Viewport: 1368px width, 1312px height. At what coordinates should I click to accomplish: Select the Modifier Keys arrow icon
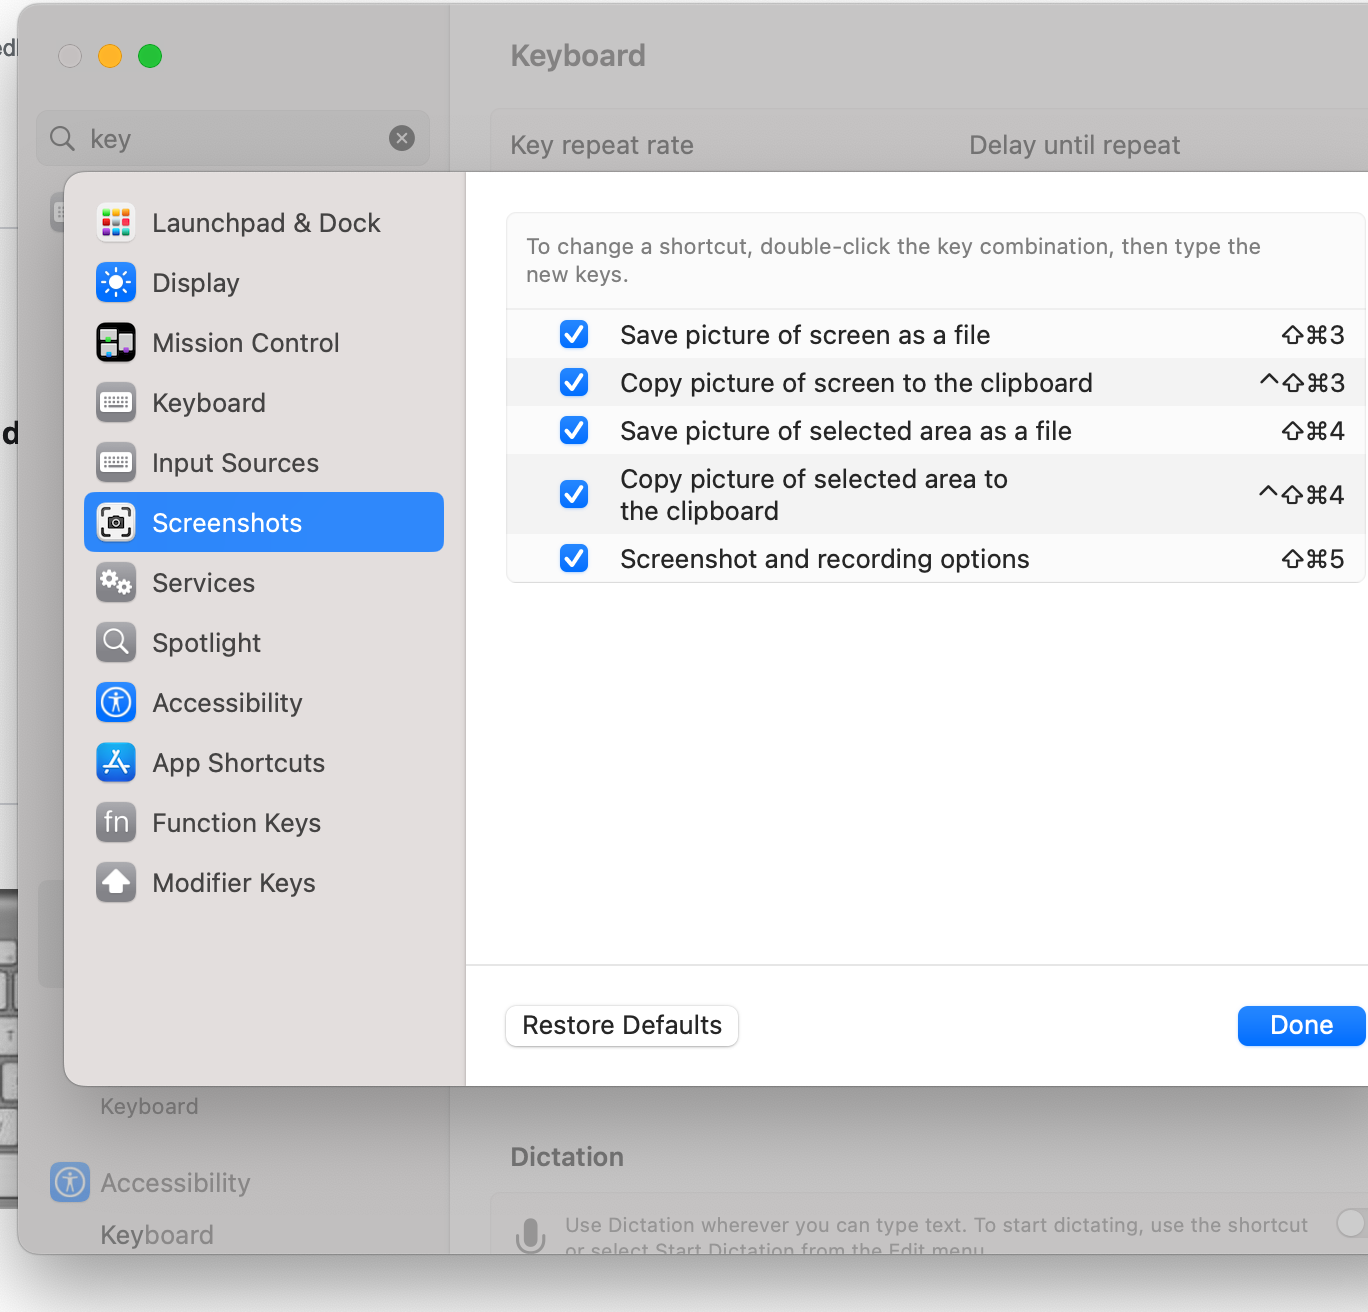coord(116,883)
